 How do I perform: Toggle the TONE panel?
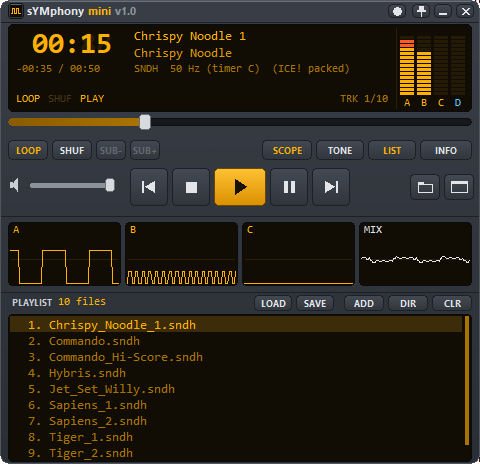tap(340, 150)
